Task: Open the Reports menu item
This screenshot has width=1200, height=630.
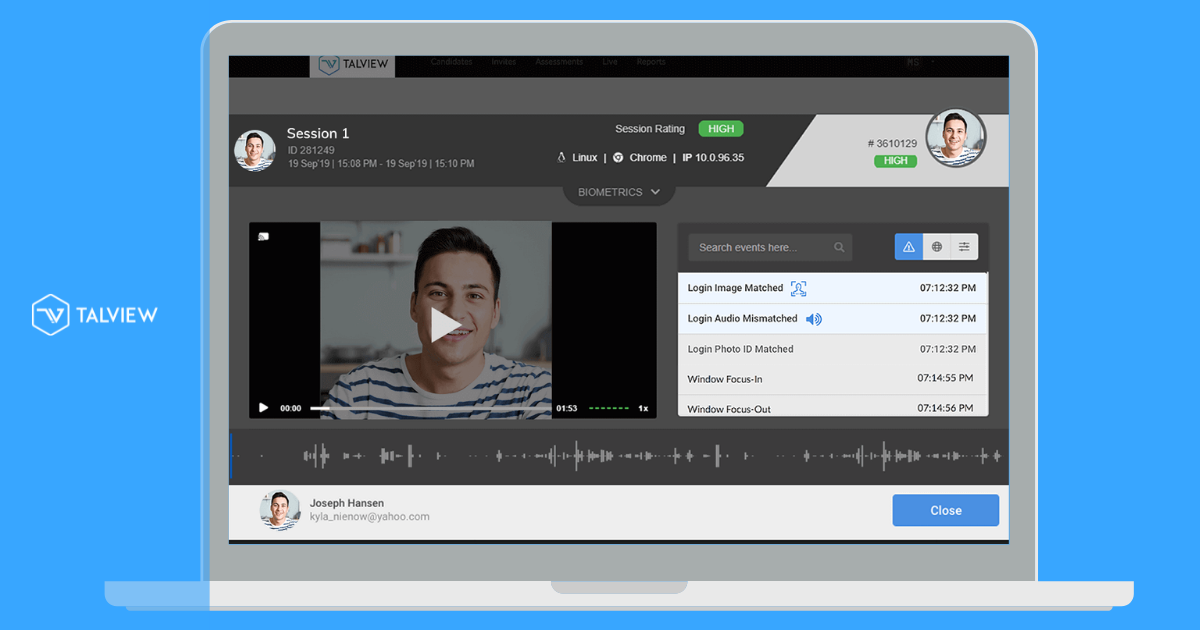Action: click(651, 61)
